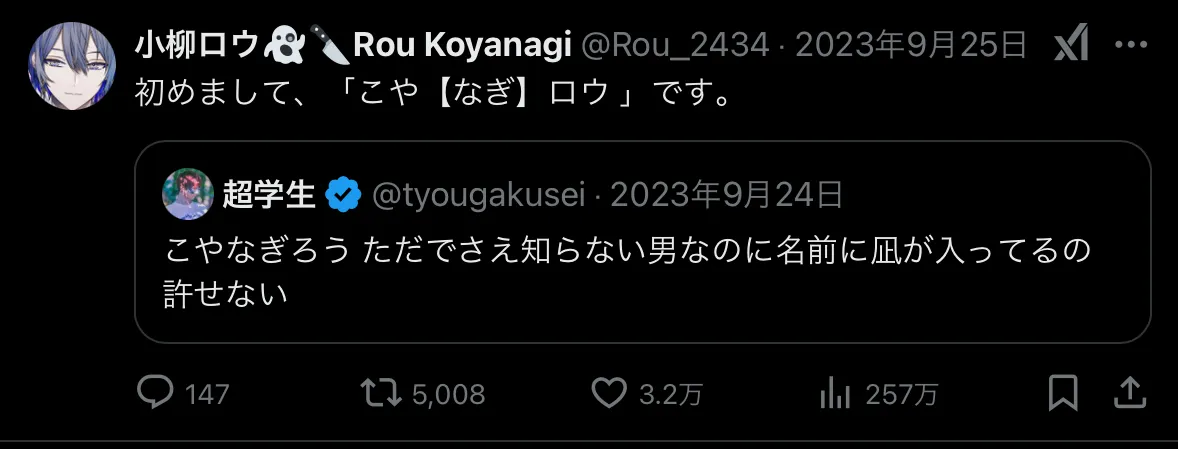Repost the tweet using the retweet icon
The width and height of the screenshot is (1178, 449).
point(381,393)
